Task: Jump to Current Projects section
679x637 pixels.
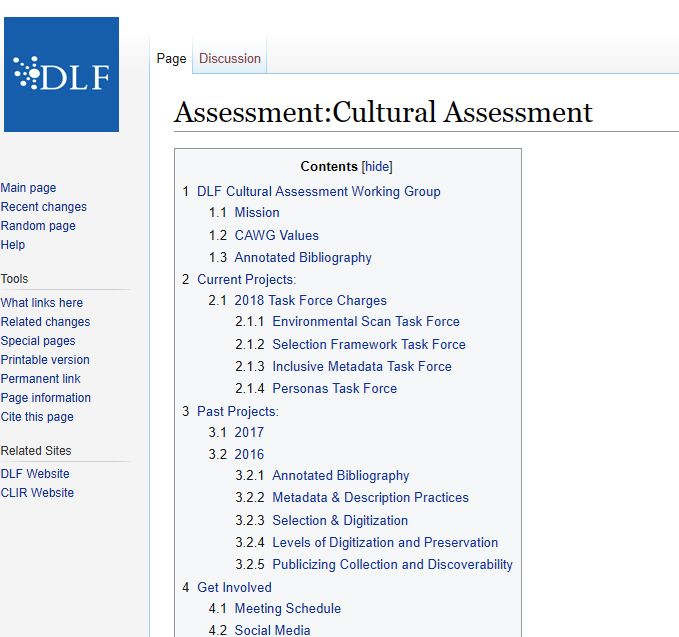Action: click(x=246, y=280)
